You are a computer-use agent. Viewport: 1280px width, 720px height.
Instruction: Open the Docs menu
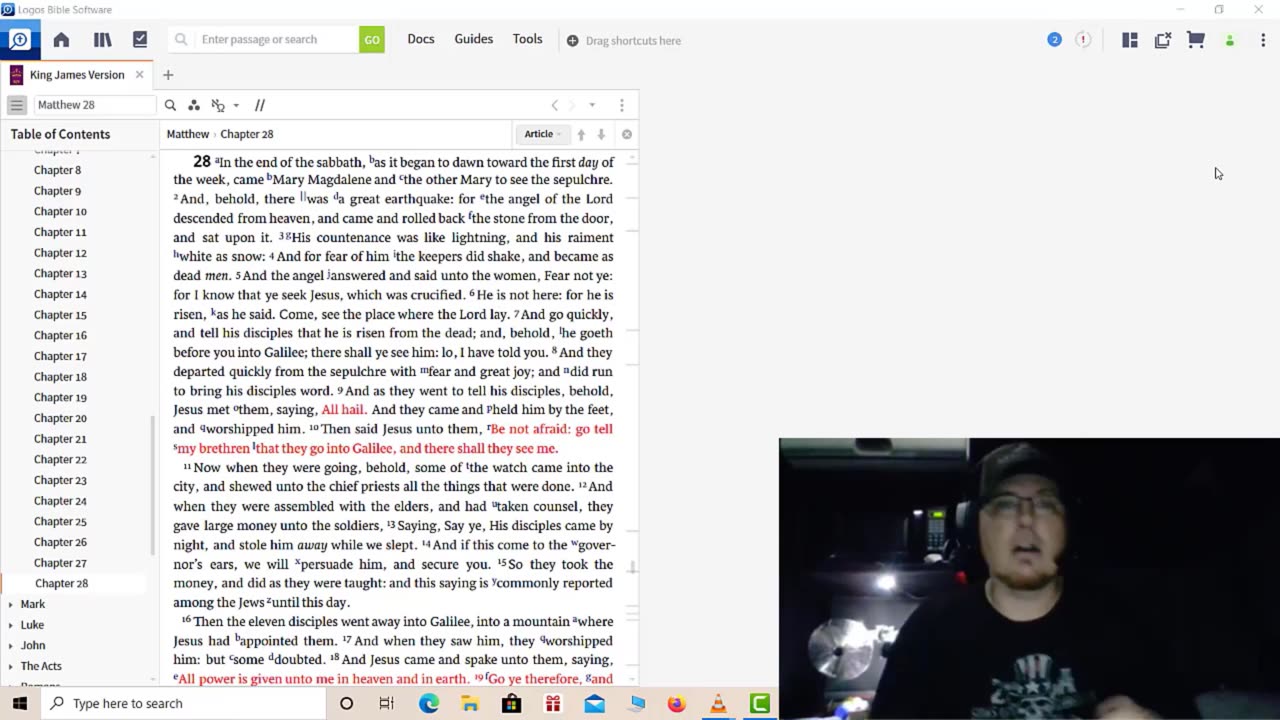(421, 39)
